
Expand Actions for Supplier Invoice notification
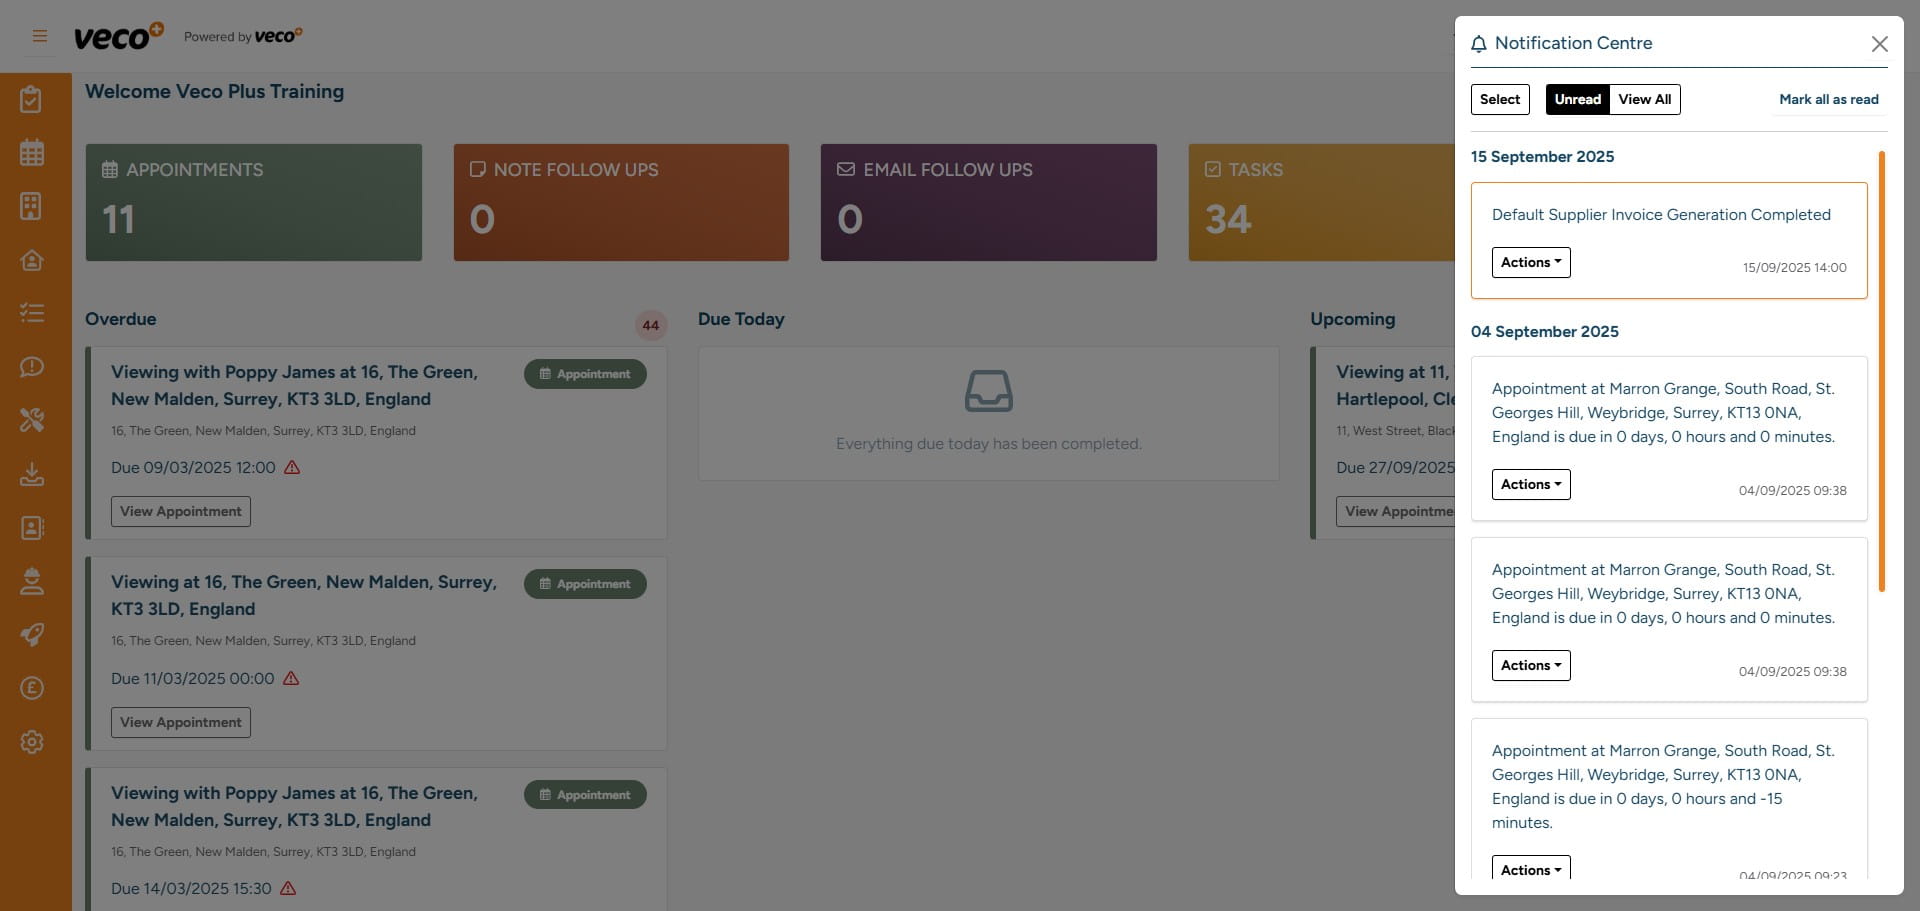point(1530,262)
